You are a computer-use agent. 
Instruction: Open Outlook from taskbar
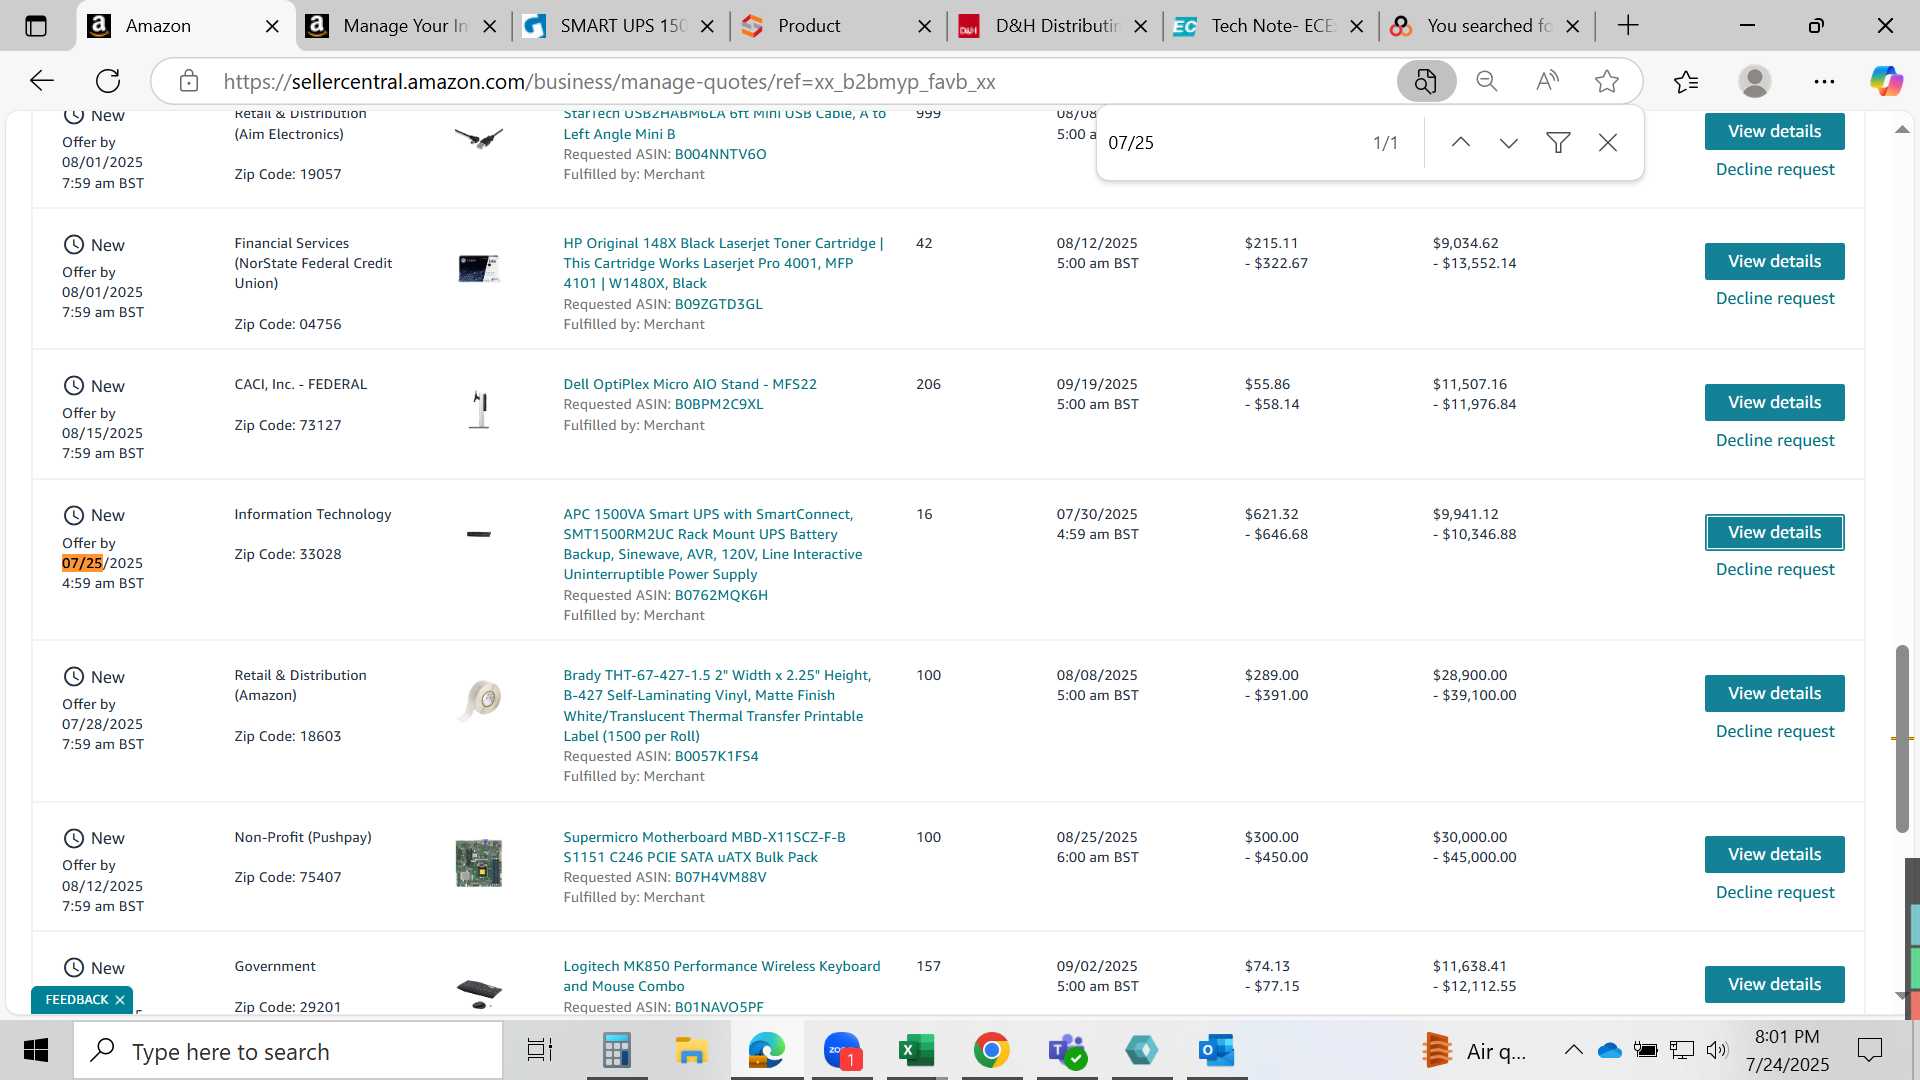1217,1051
